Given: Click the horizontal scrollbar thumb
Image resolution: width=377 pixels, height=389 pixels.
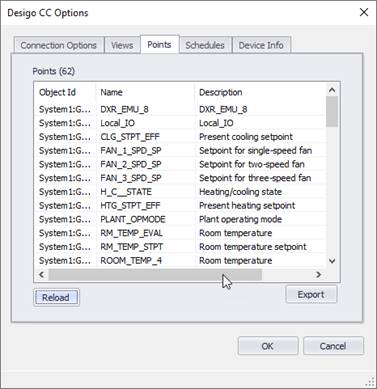Looking at the screenshot, I should pos(155,275).
